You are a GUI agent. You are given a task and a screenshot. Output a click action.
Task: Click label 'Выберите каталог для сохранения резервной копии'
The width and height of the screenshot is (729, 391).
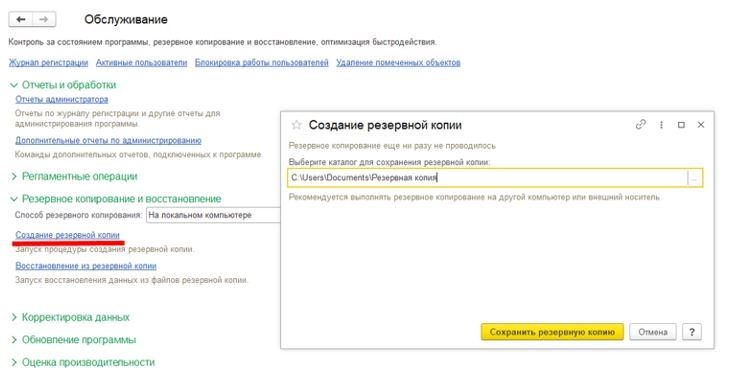coord(389,162)
